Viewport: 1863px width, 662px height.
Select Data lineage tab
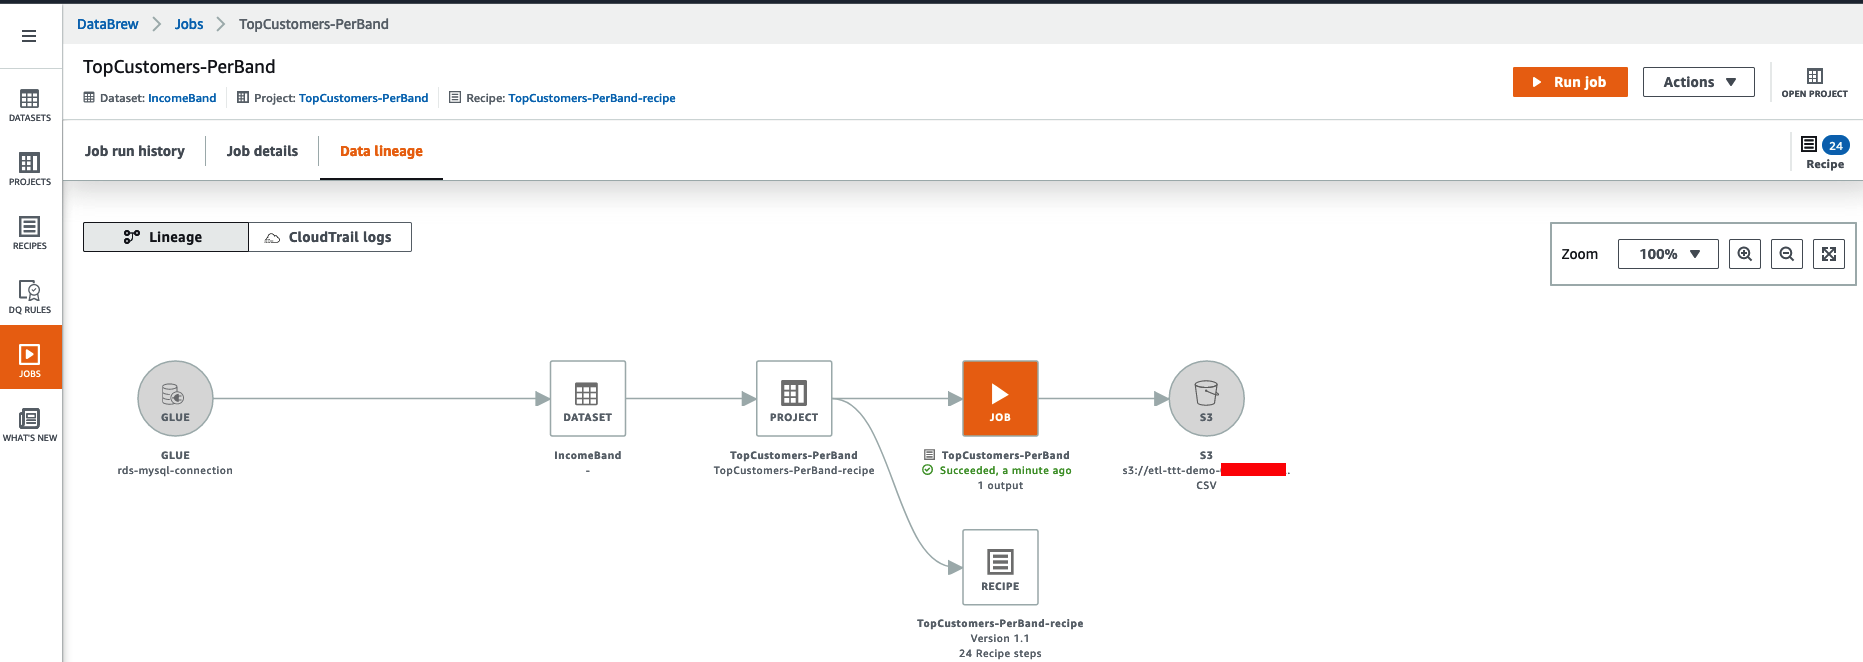tap(381, 151)
